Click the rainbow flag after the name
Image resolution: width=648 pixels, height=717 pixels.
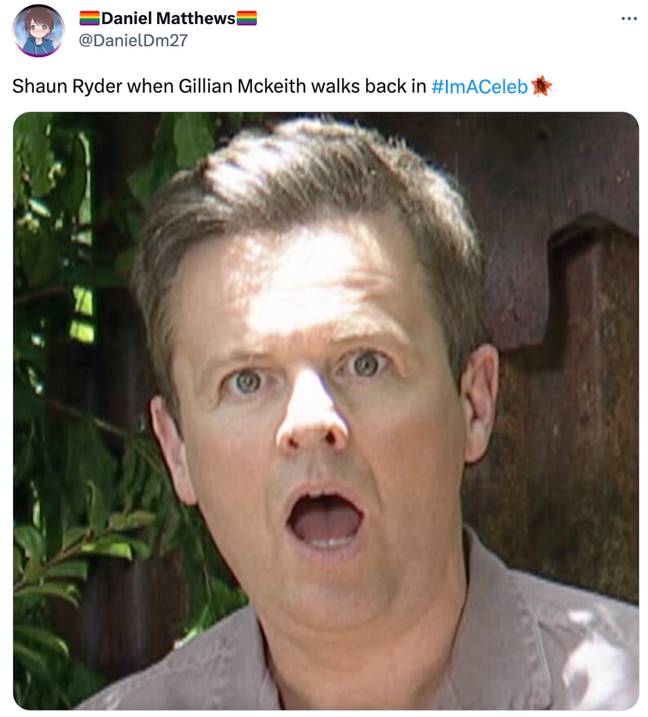[246, 18]
